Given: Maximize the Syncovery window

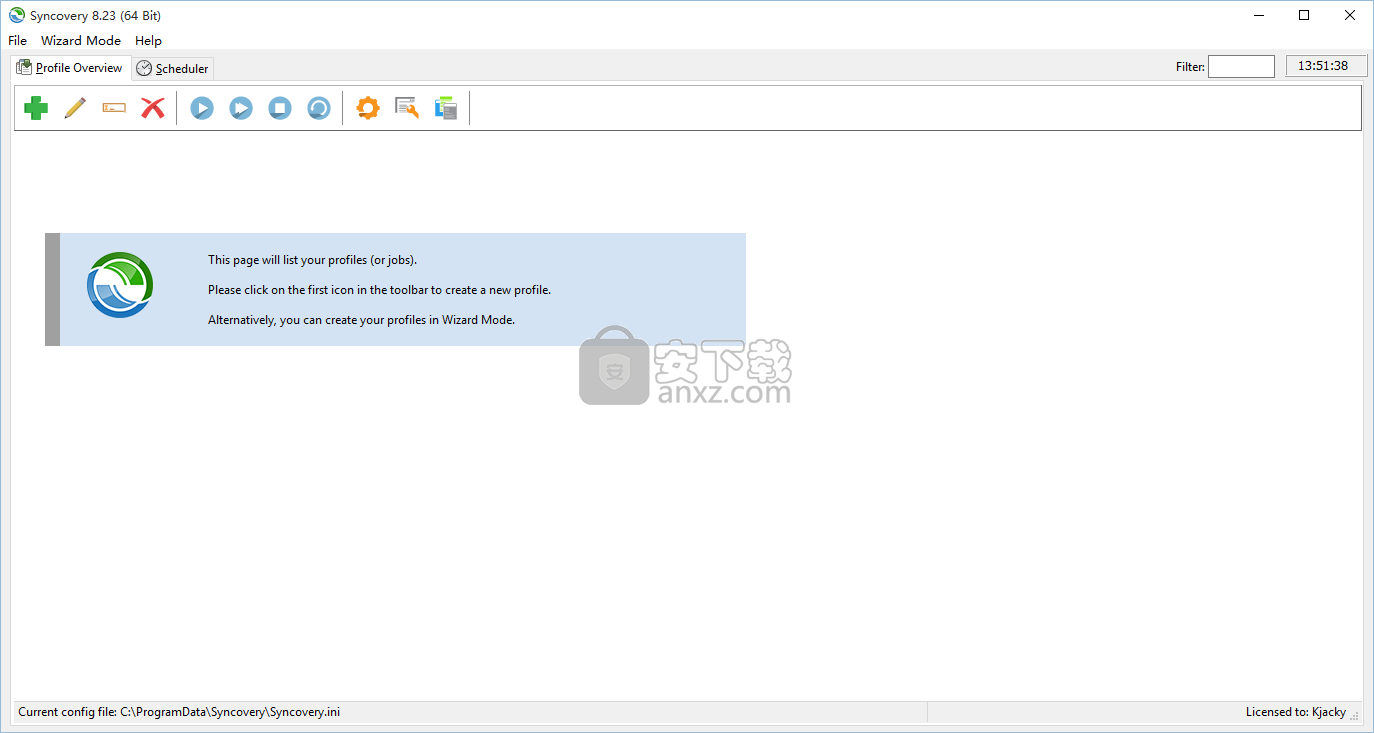Looking at the screenshot, I should (1304, 15).
